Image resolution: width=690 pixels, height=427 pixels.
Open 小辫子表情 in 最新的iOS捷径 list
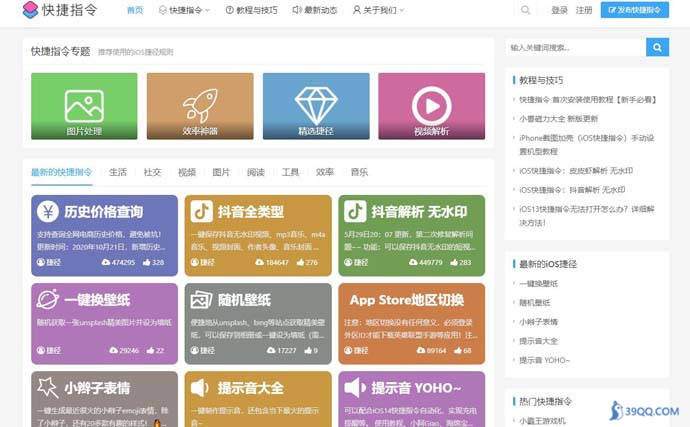[538, 322]
